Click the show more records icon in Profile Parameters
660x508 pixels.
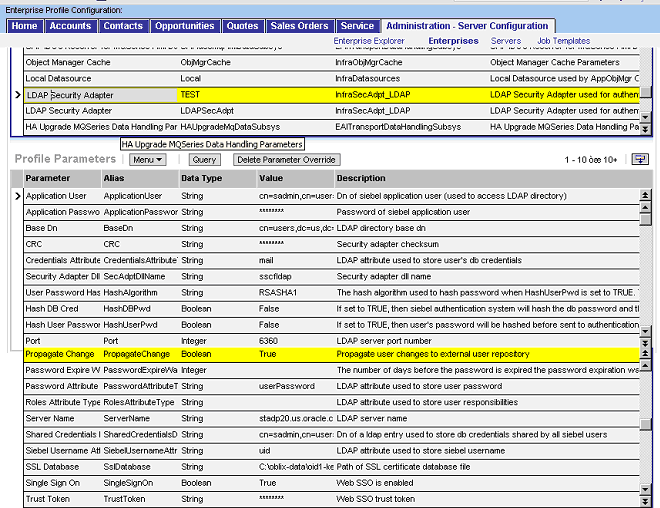[641, 159]
